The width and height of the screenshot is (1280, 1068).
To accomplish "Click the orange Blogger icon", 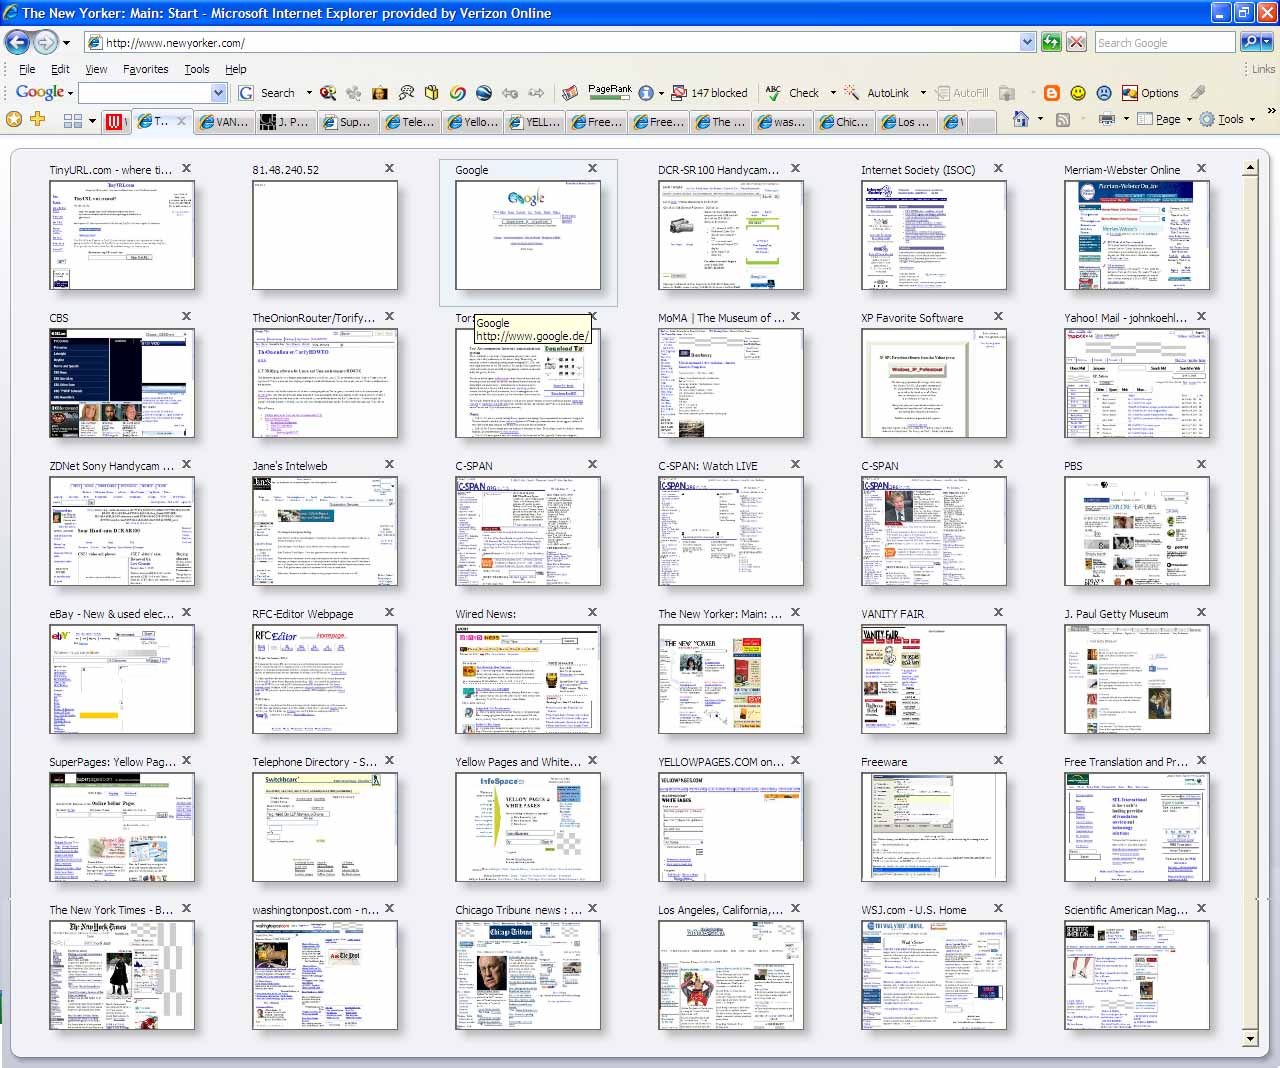I will (x=1052, y=93).
